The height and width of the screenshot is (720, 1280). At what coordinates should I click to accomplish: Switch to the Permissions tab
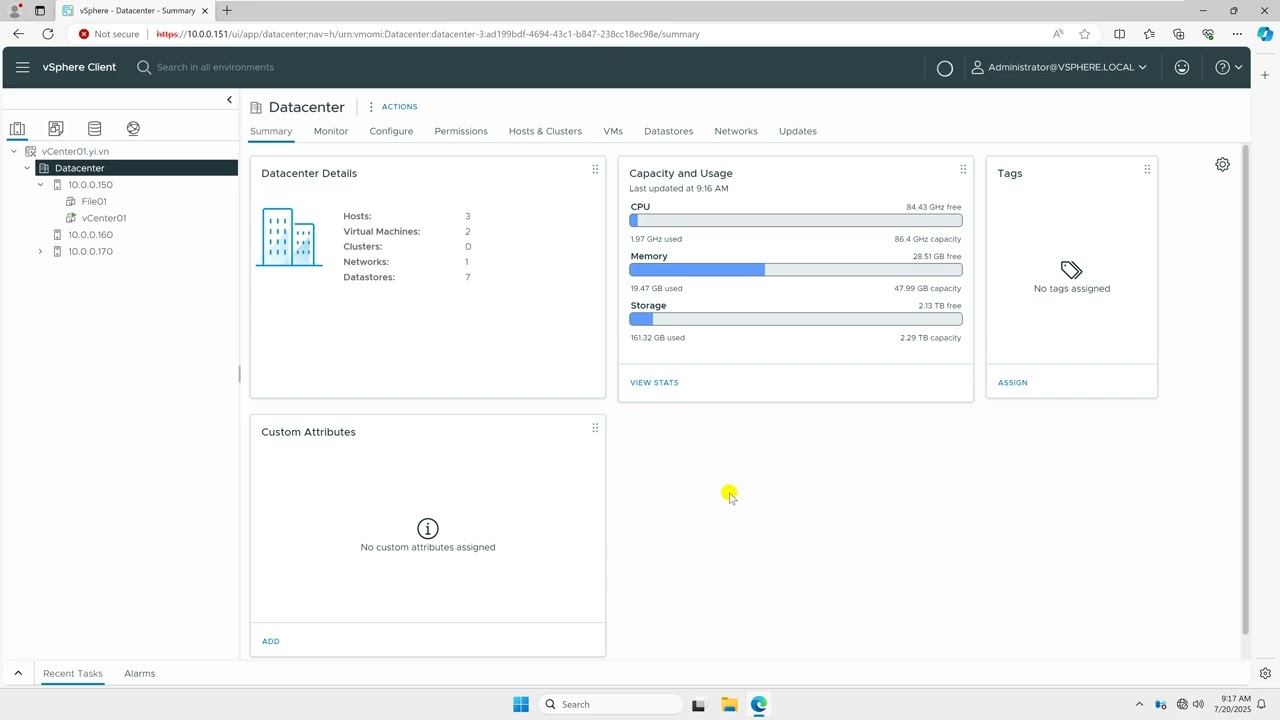(x=461, y=131)
